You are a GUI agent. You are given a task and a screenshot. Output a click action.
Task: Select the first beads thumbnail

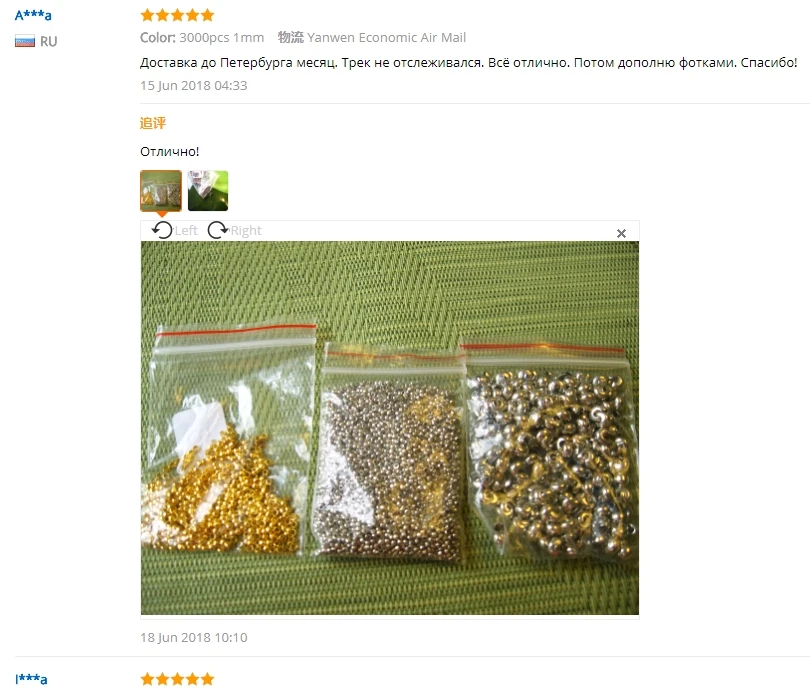161,191
